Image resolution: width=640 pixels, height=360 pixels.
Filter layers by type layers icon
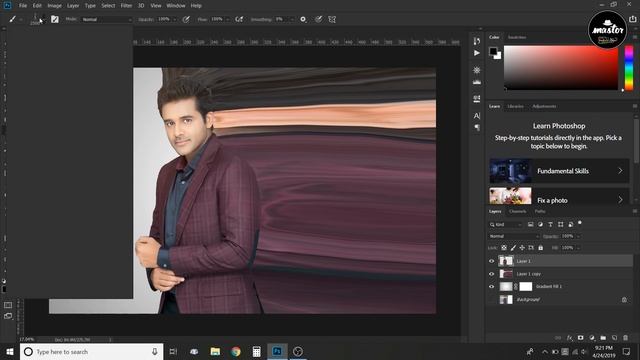pyautogui.click(x=550, y=224)
